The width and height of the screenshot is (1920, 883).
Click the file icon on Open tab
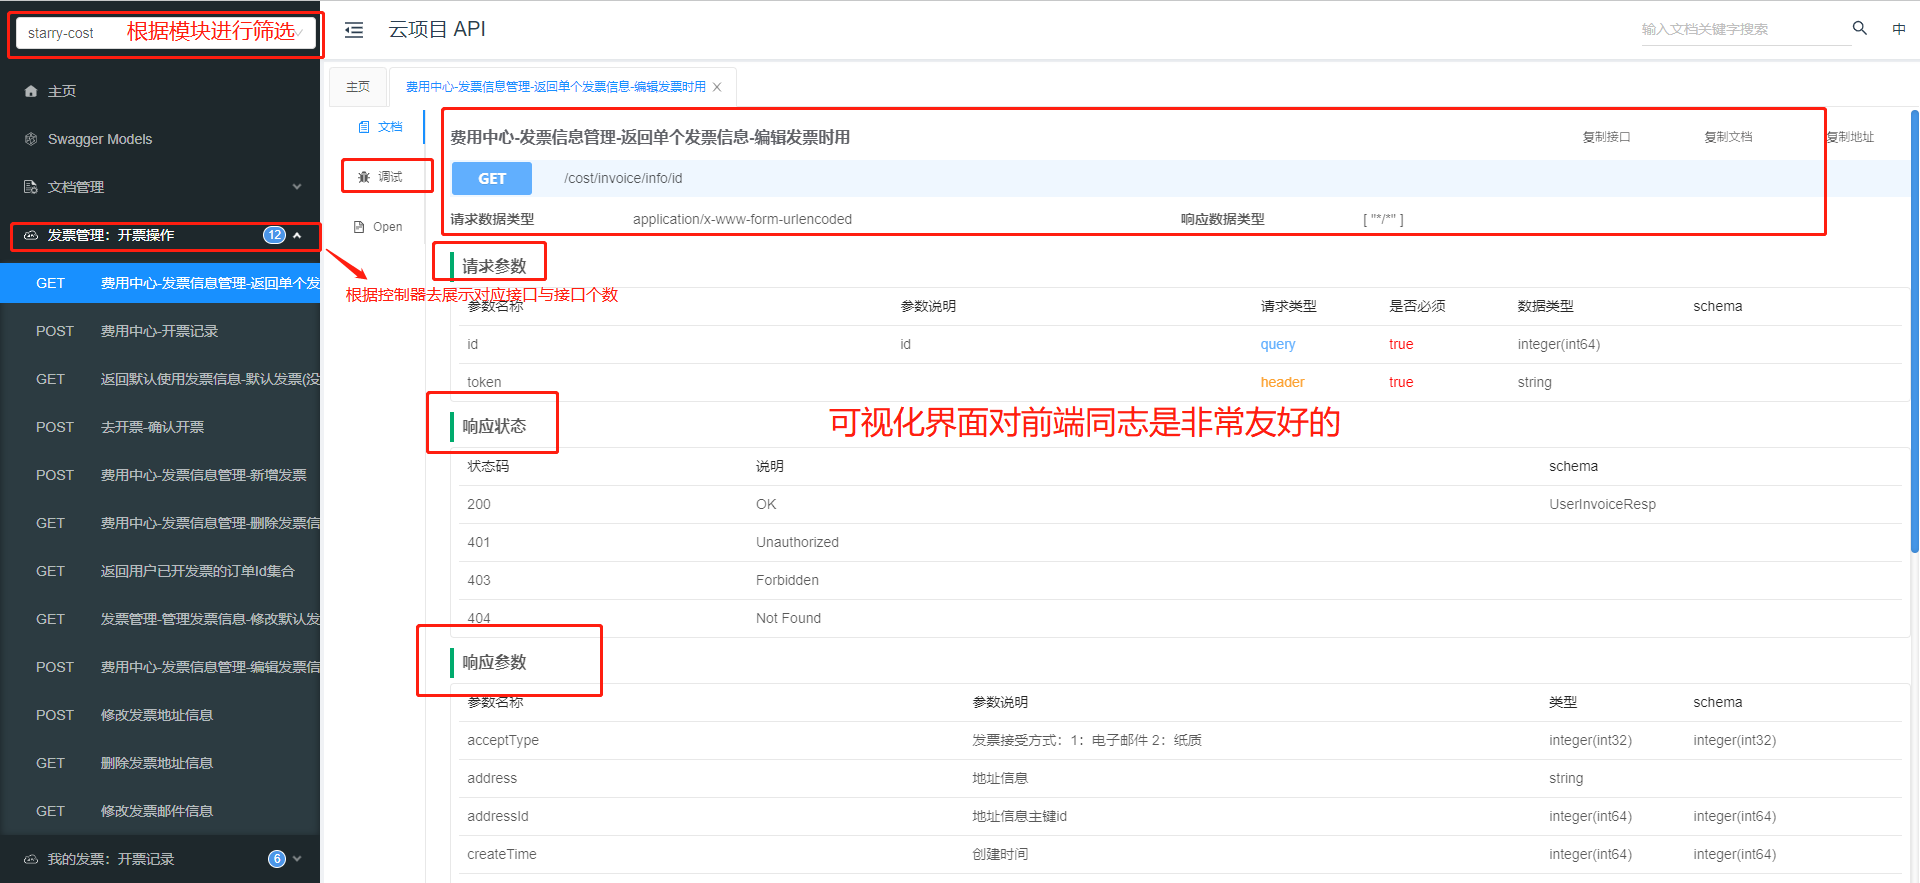[x=359, y=227]
